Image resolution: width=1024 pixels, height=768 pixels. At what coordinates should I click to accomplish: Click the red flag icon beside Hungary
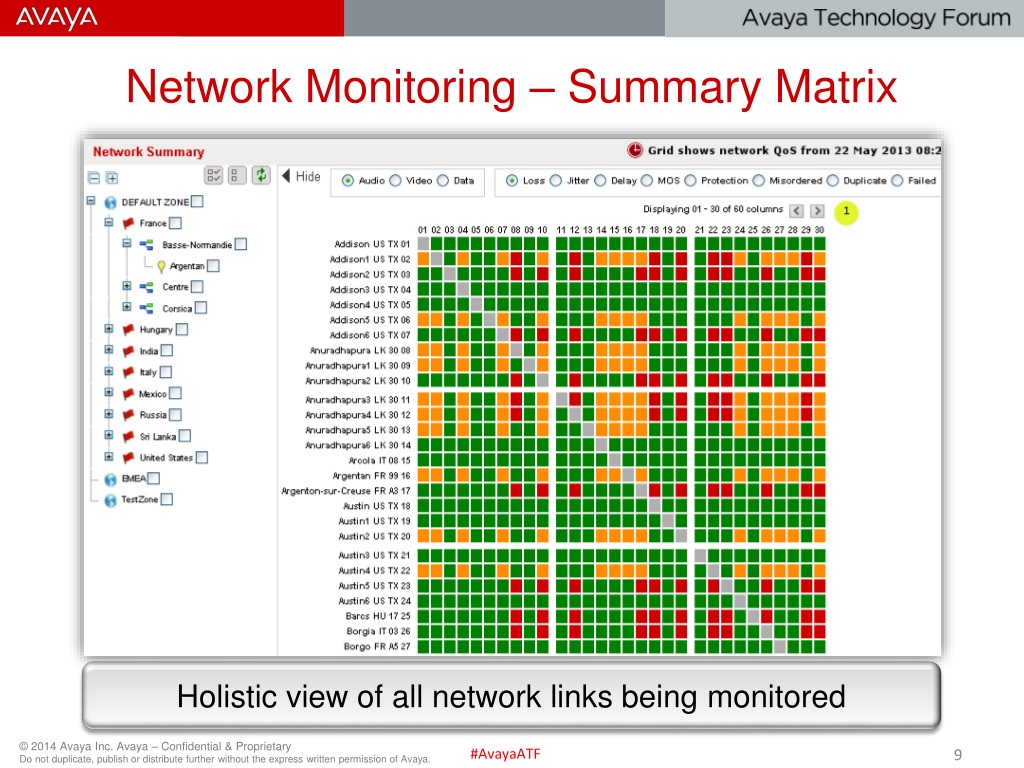(129, 330)
